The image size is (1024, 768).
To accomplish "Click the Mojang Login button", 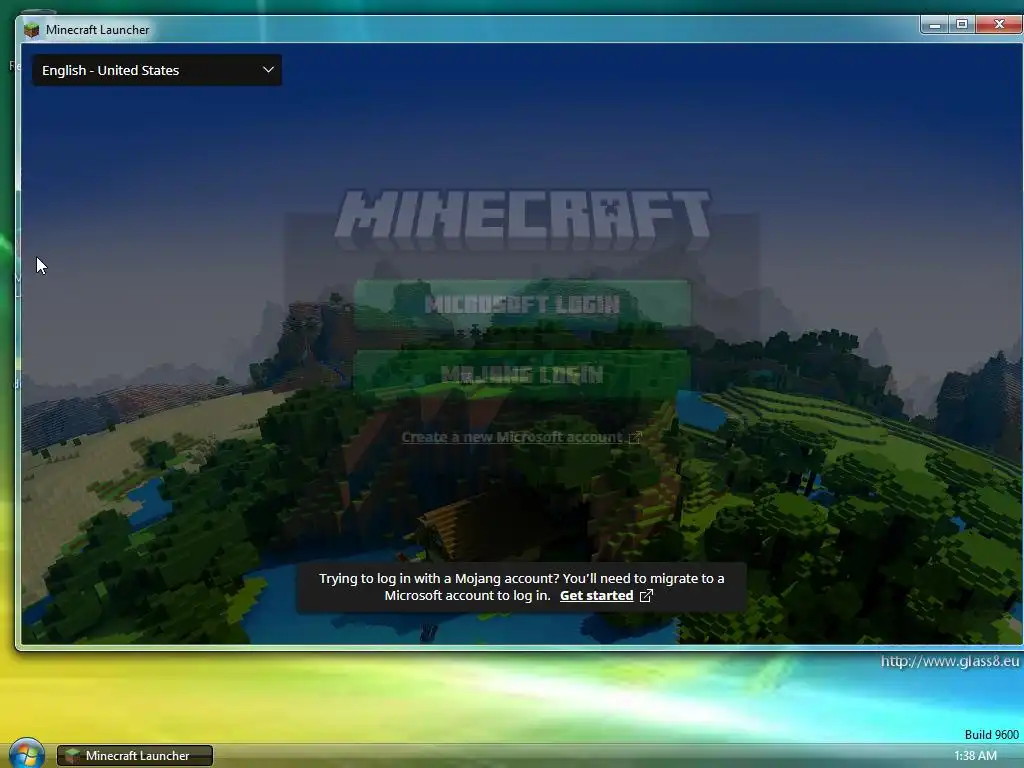I will pos(522,374).
